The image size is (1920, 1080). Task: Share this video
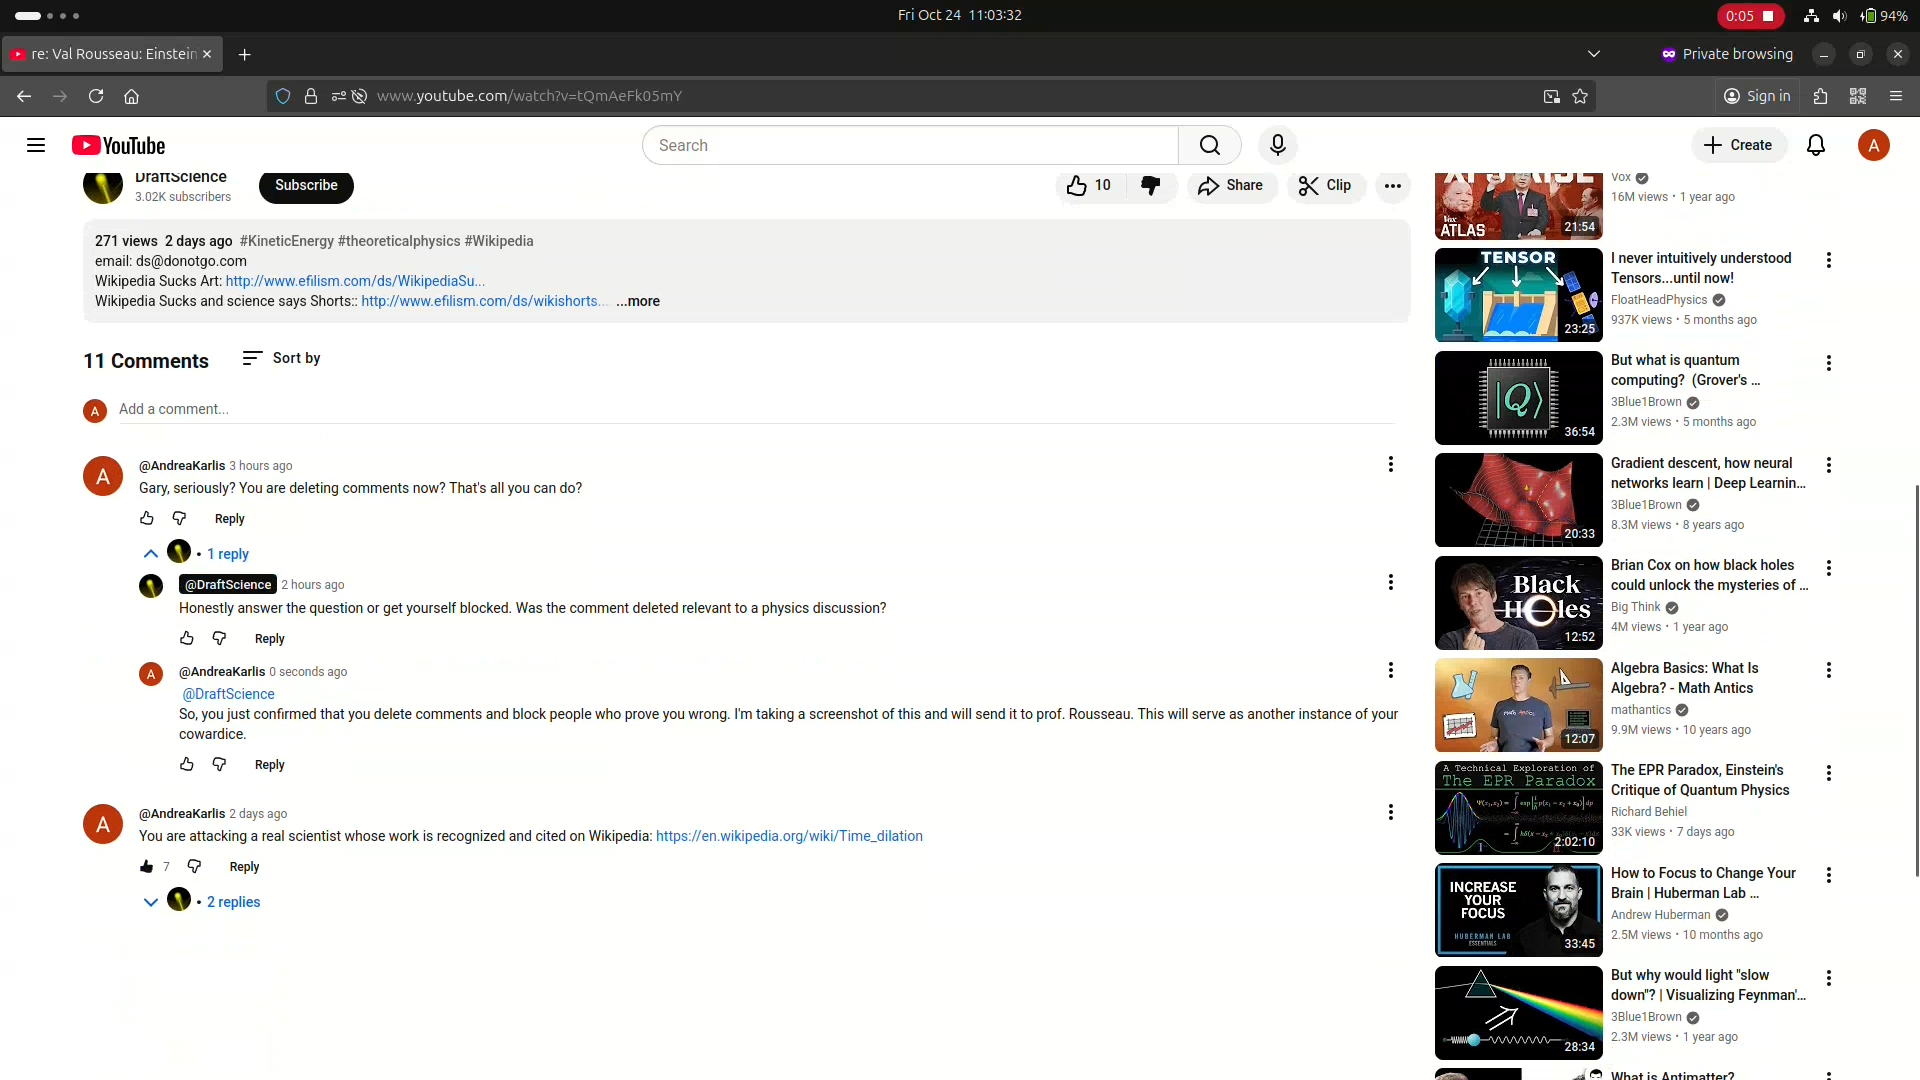[1231, 185]
